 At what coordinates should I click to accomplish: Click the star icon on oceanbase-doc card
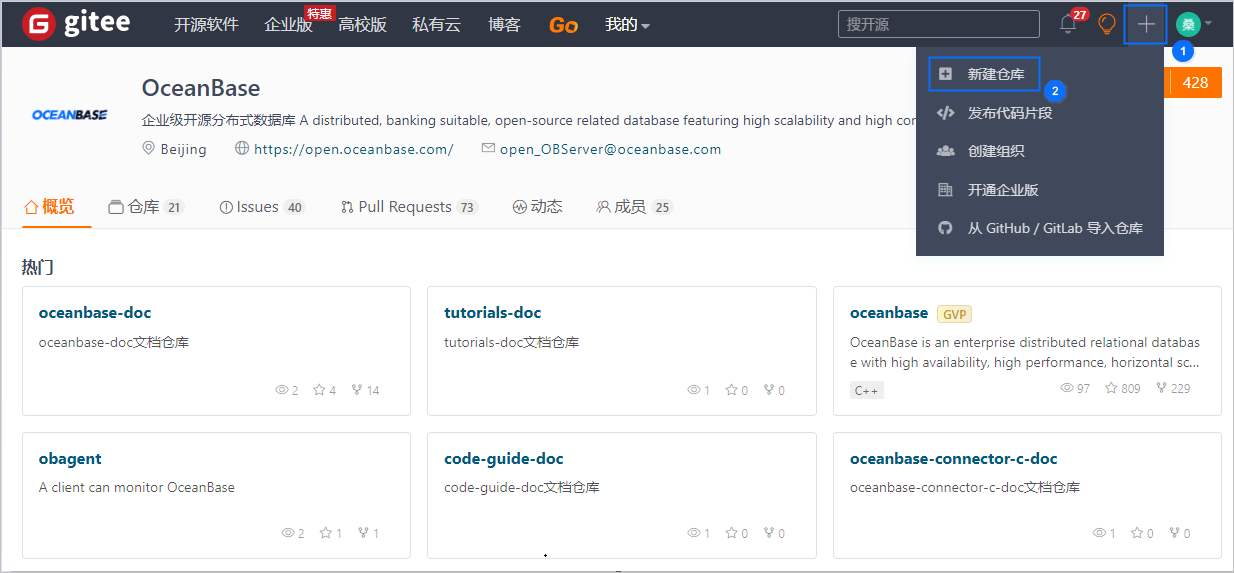click(320, 390)
